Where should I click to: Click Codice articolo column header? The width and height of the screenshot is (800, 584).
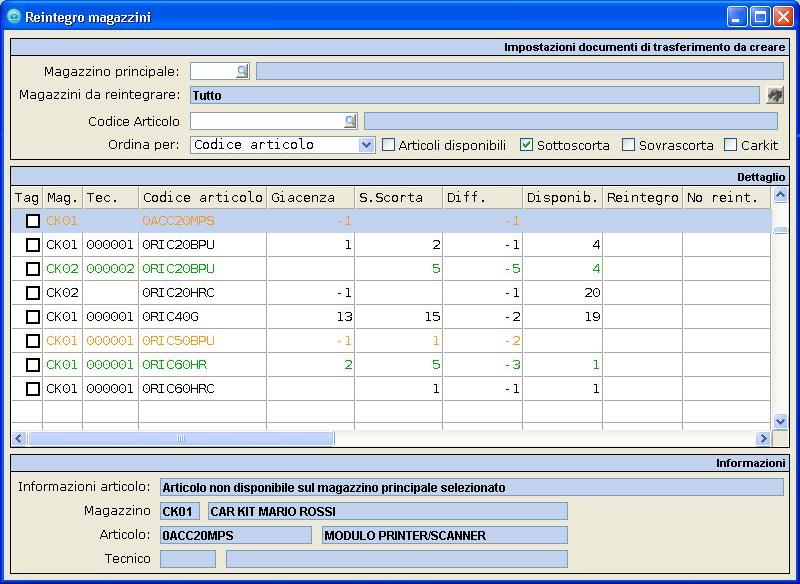point(203,197)
